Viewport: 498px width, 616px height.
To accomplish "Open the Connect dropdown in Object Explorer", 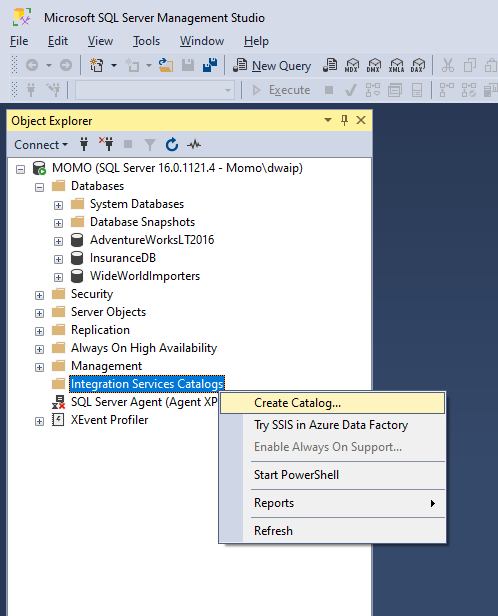I will click(41, 145).
